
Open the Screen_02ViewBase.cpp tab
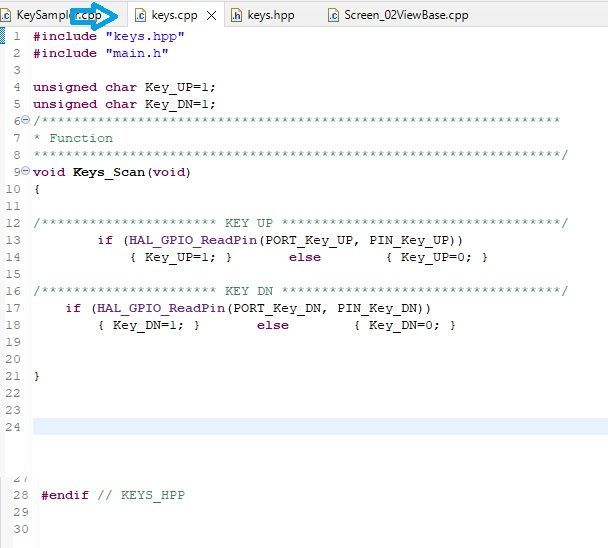coord(406,15)
